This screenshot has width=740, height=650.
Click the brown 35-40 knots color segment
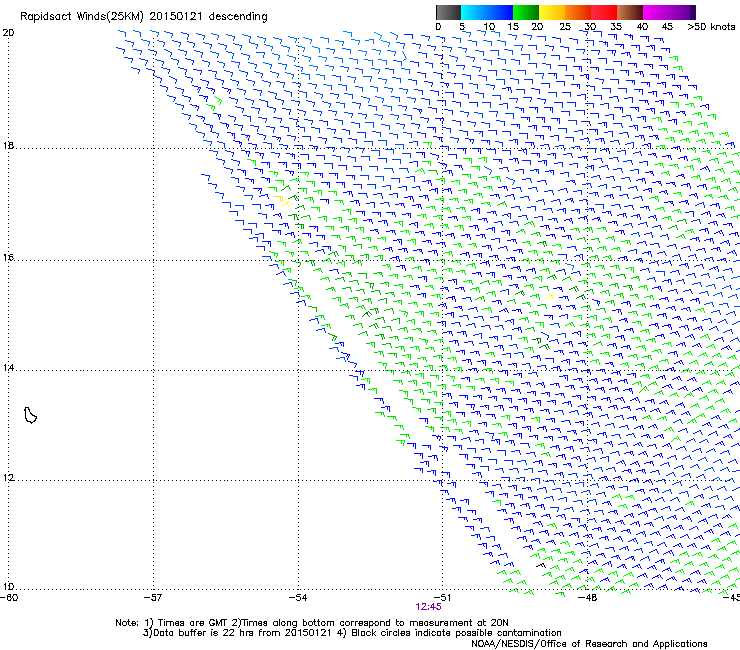pyautogui.click(x=630, y=12)
